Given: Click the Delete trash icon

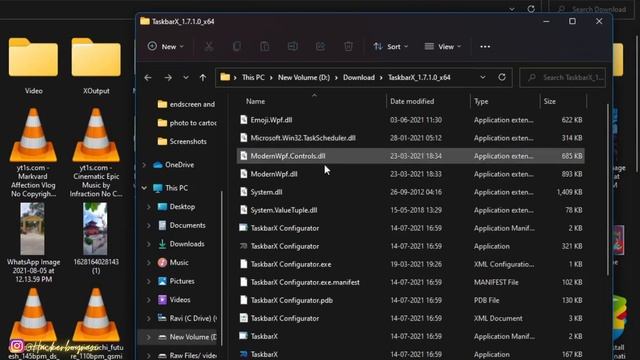Looking at the screenshot, I should [348, 47].
